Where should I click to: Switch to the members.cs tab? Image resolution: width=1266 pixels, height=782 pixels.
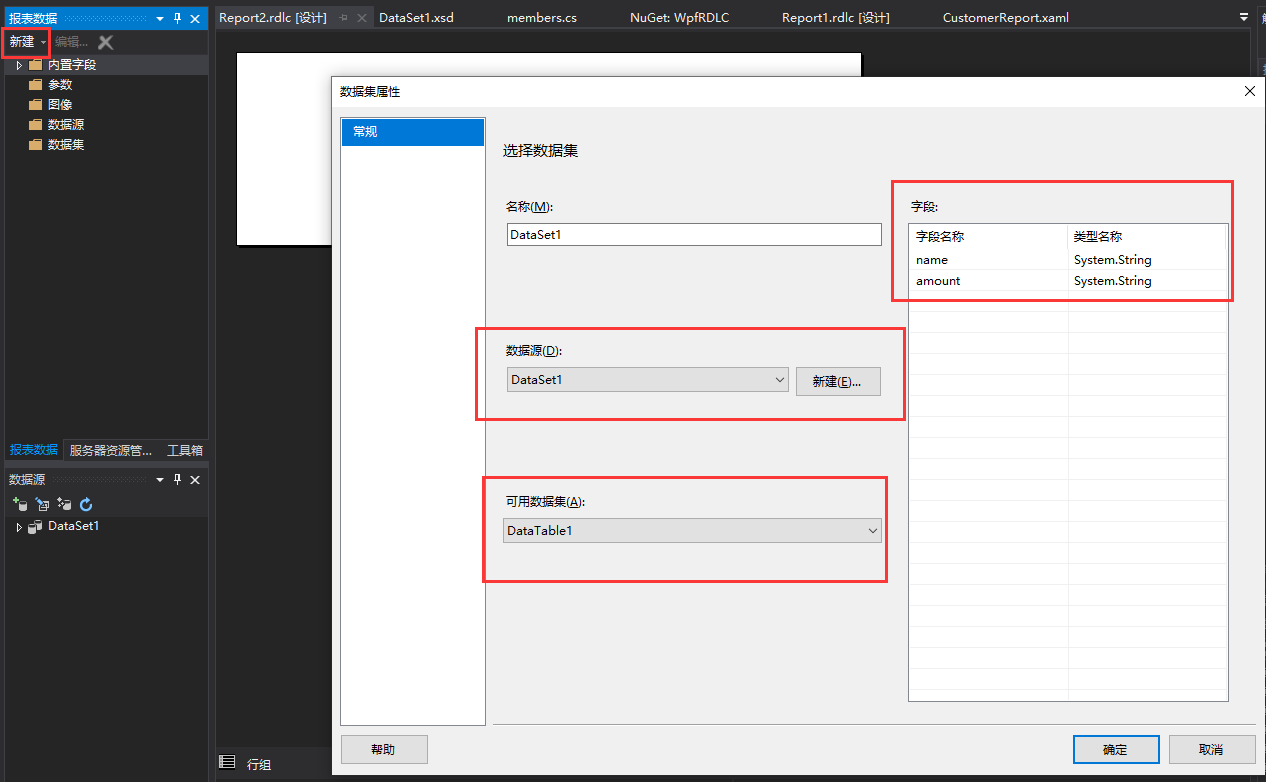tap(541, 16)
